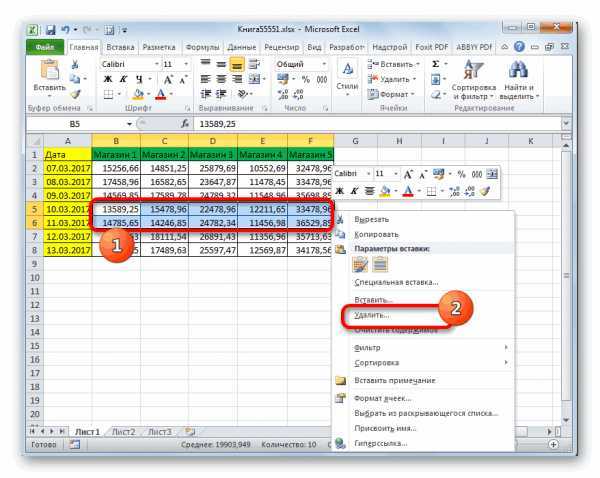Click the percent style icon in ribbon
Screen dimensions: 600x478
[x=306, y=79]
